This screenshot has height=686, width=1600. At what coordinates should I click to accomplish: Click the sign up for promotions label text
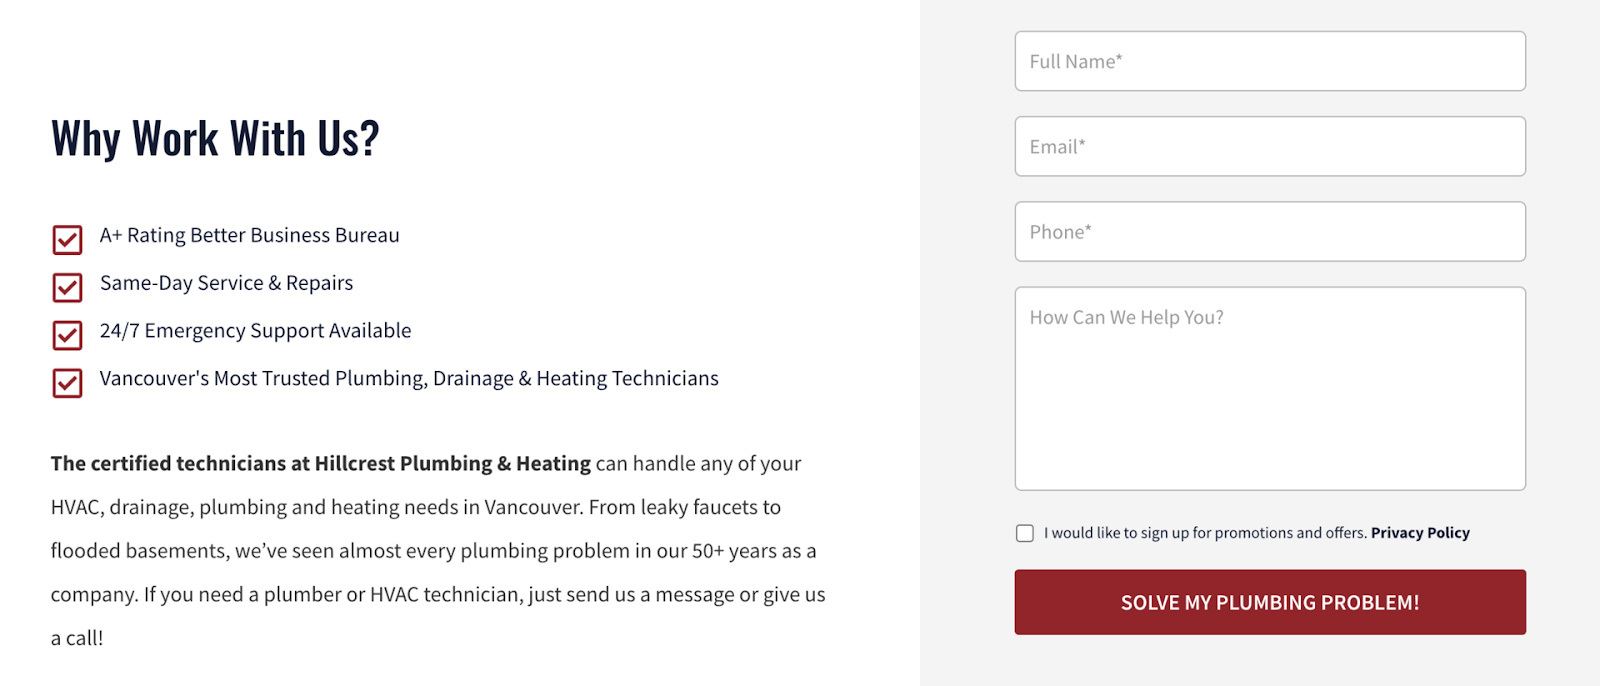pos(1205,533)
